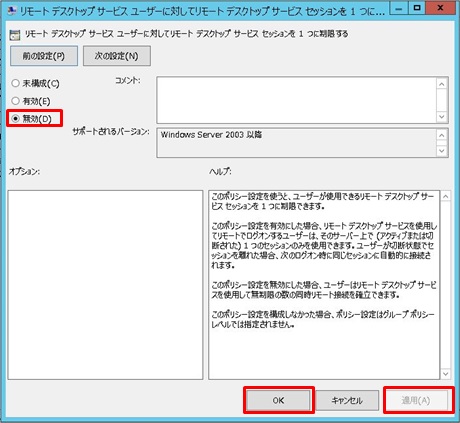The image size is (460, 423).
Task: Confirm with the OK button
Action: (x=278, y=400)
